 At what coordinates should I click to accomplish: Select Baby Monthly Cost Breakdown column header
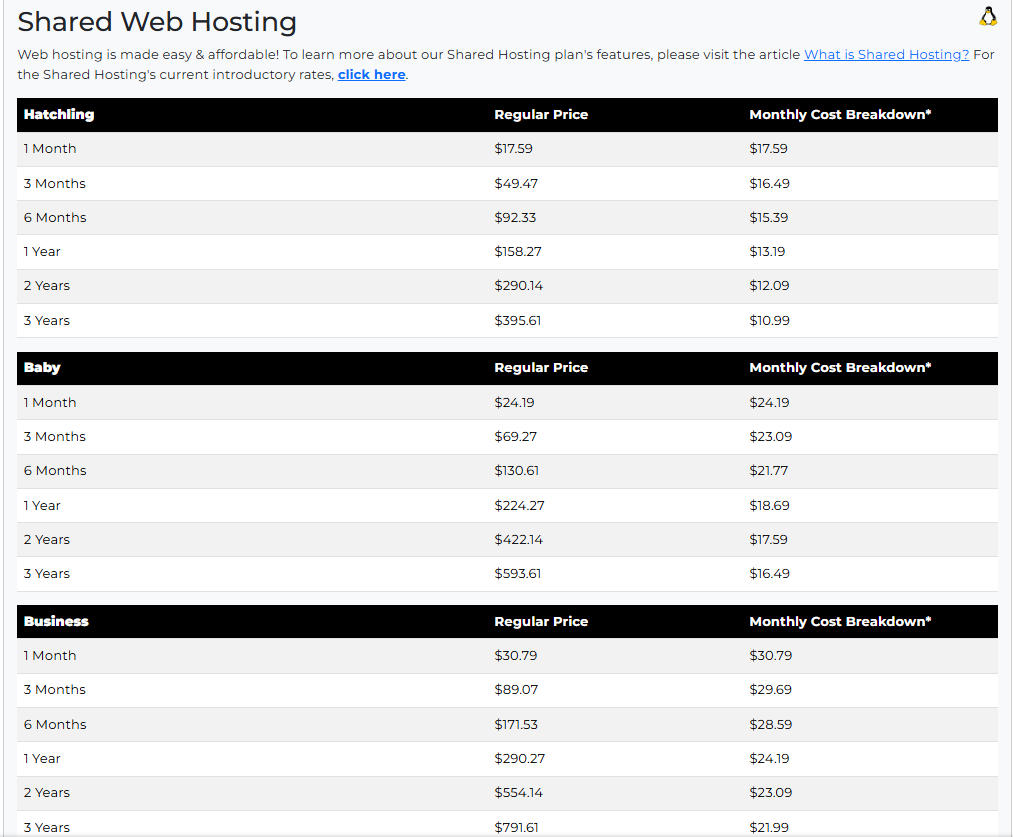coord(841,367)
